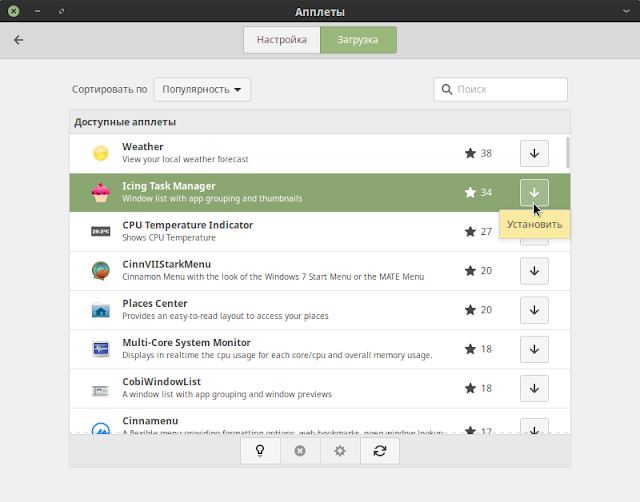This screenshot has width=640, height=502.
Task: Click the star next to Places Center
Action: (470, 310)
